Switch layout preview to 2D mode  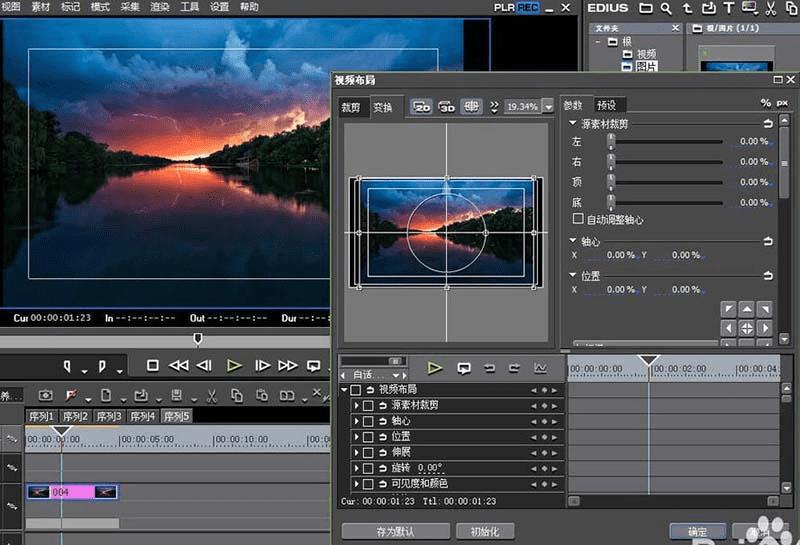421,106
